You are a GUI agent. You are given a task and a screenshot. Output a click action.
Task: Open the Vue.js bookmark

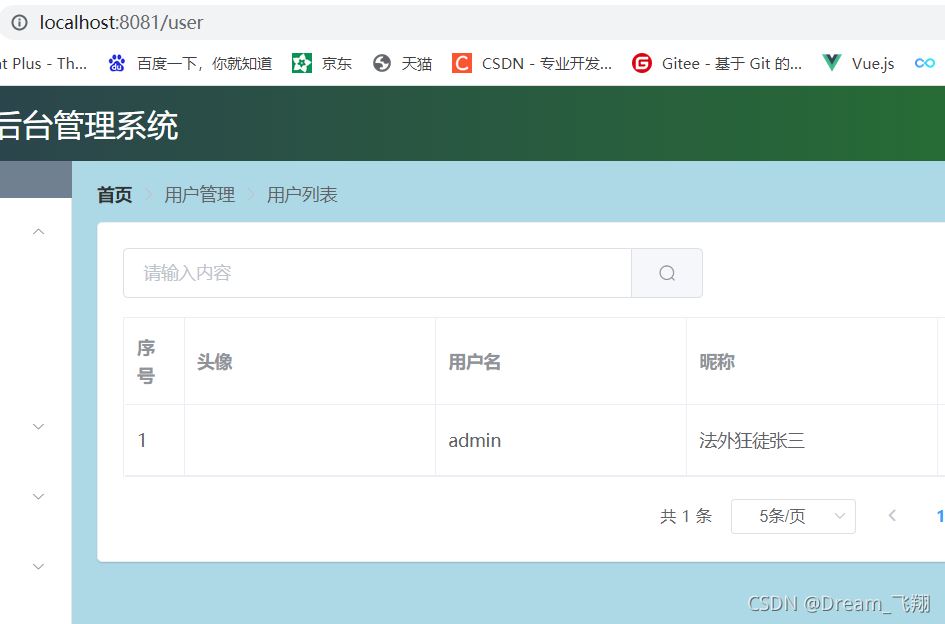[858, 63]
